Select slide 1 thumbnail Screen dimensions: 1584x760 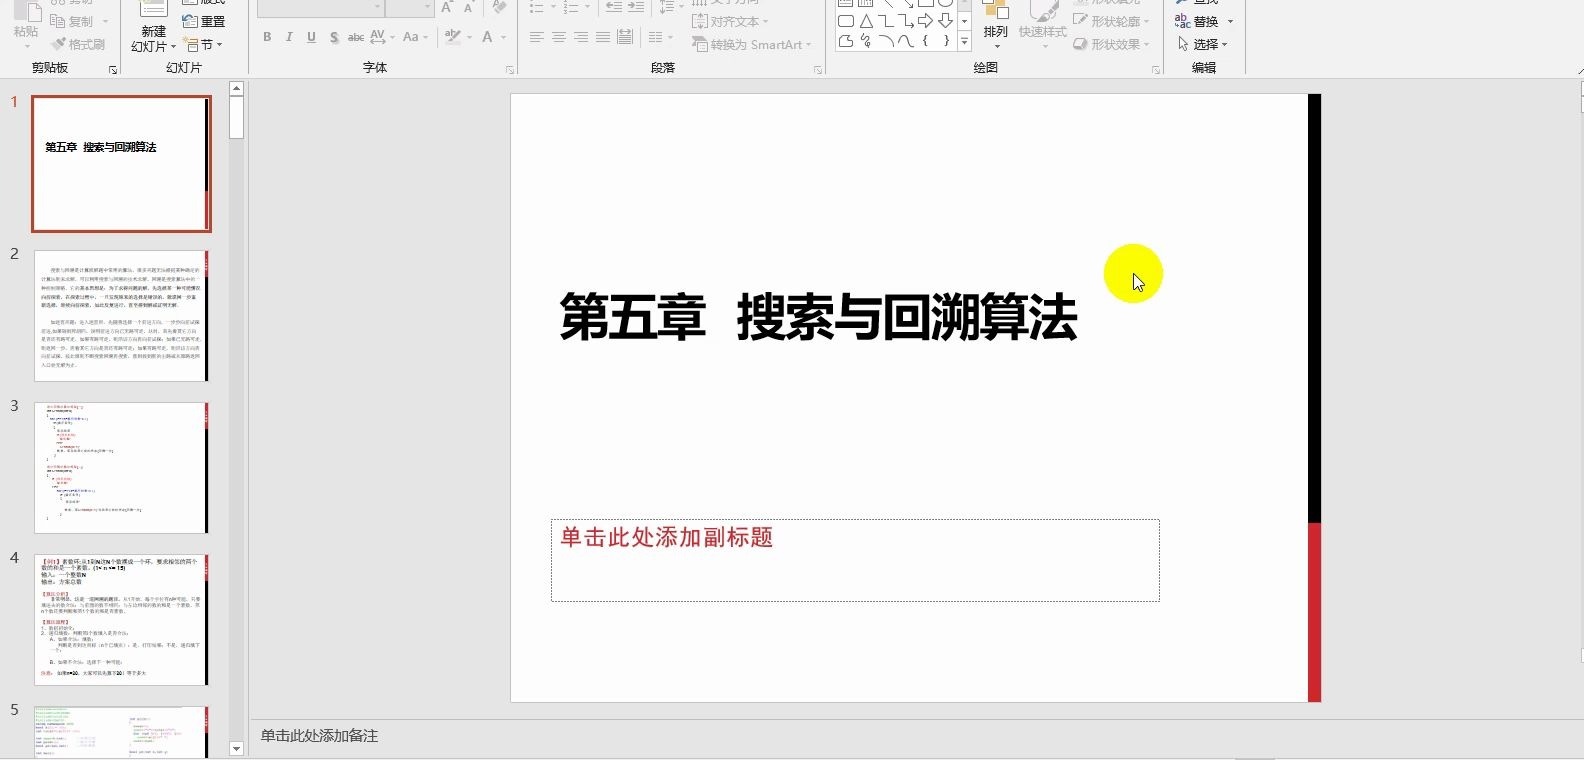(121, 164)
